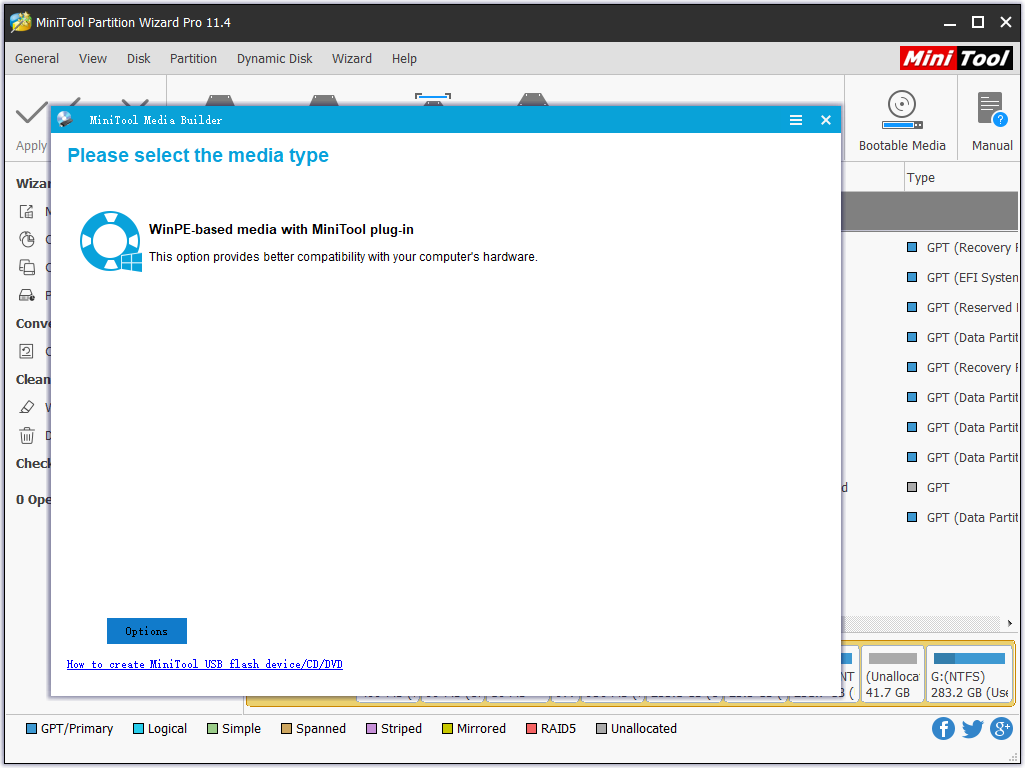Screen dimensions: 1025x768
Task: Click the delete trash can sidebar icon
Action: 27,435
